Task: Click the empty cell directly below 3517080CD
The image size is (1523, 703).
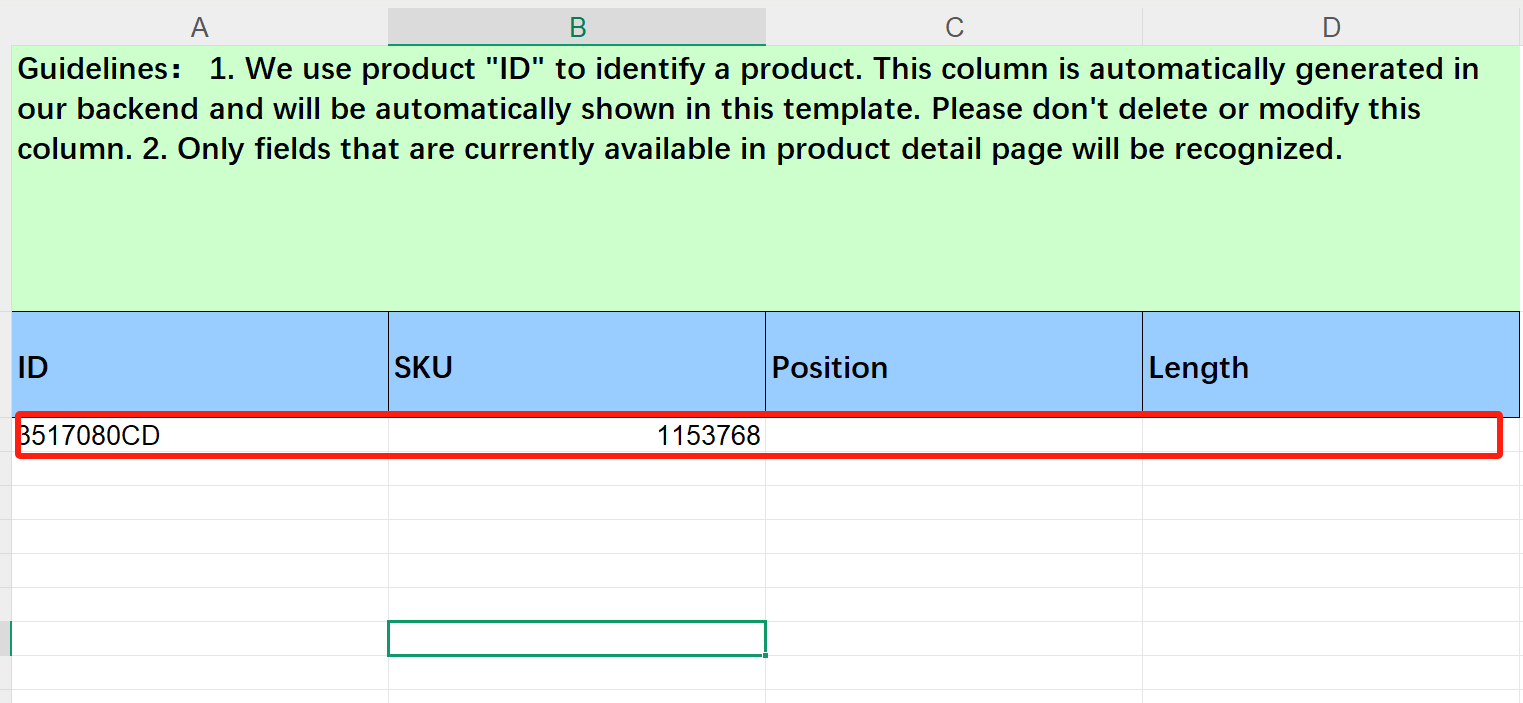Action: [x=200, y=469]
